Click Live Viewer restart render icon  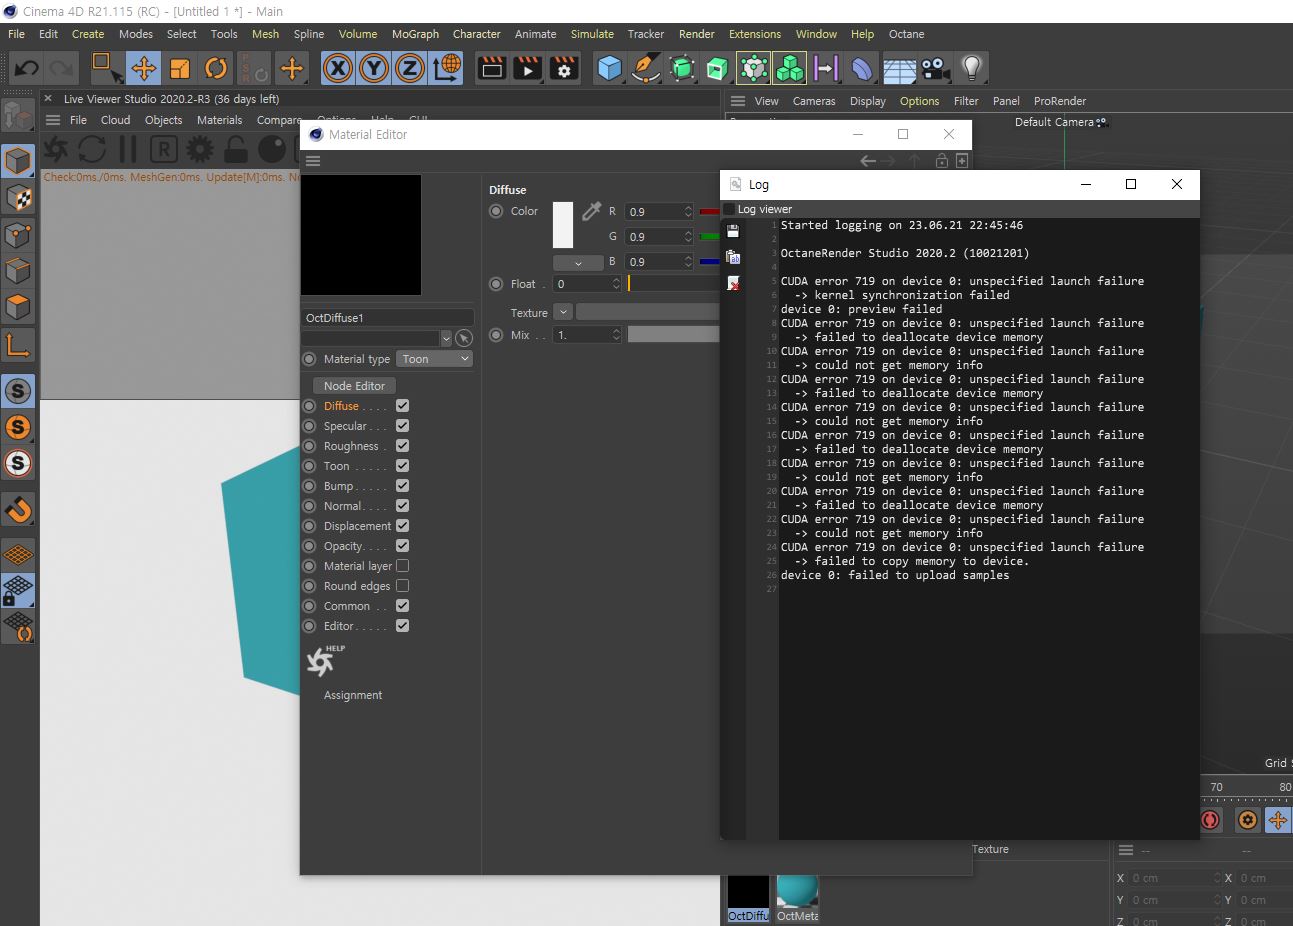point(92,150)
